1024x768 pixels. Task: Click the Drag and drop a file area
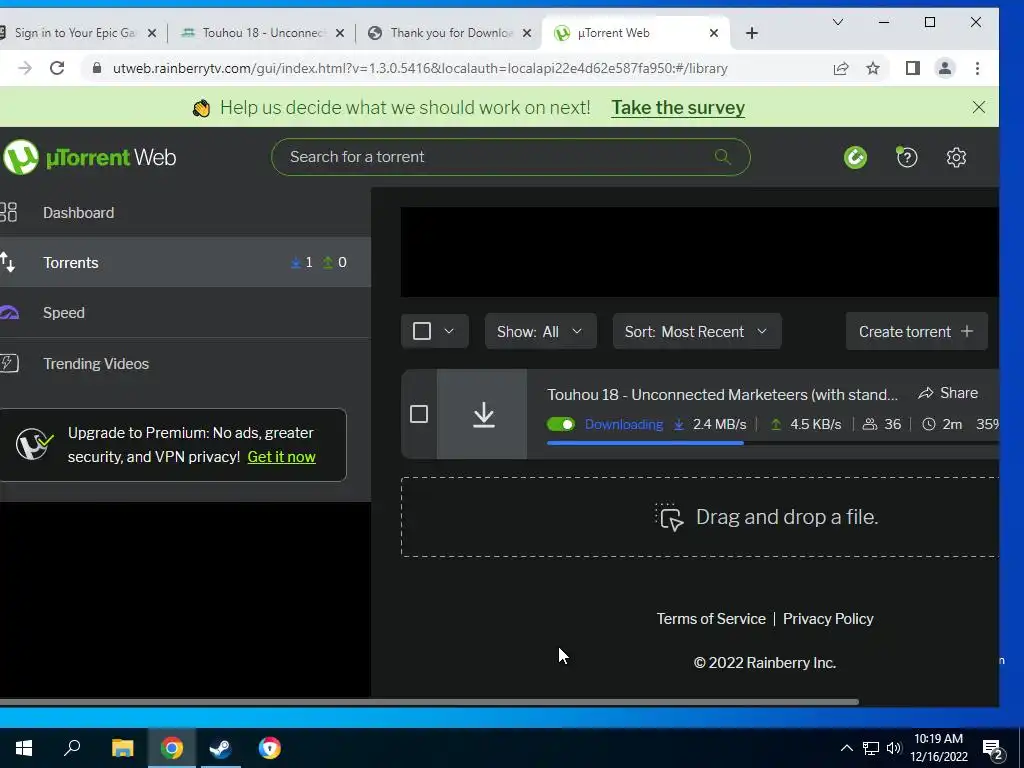pyautogui.click(x=699, y=517)
